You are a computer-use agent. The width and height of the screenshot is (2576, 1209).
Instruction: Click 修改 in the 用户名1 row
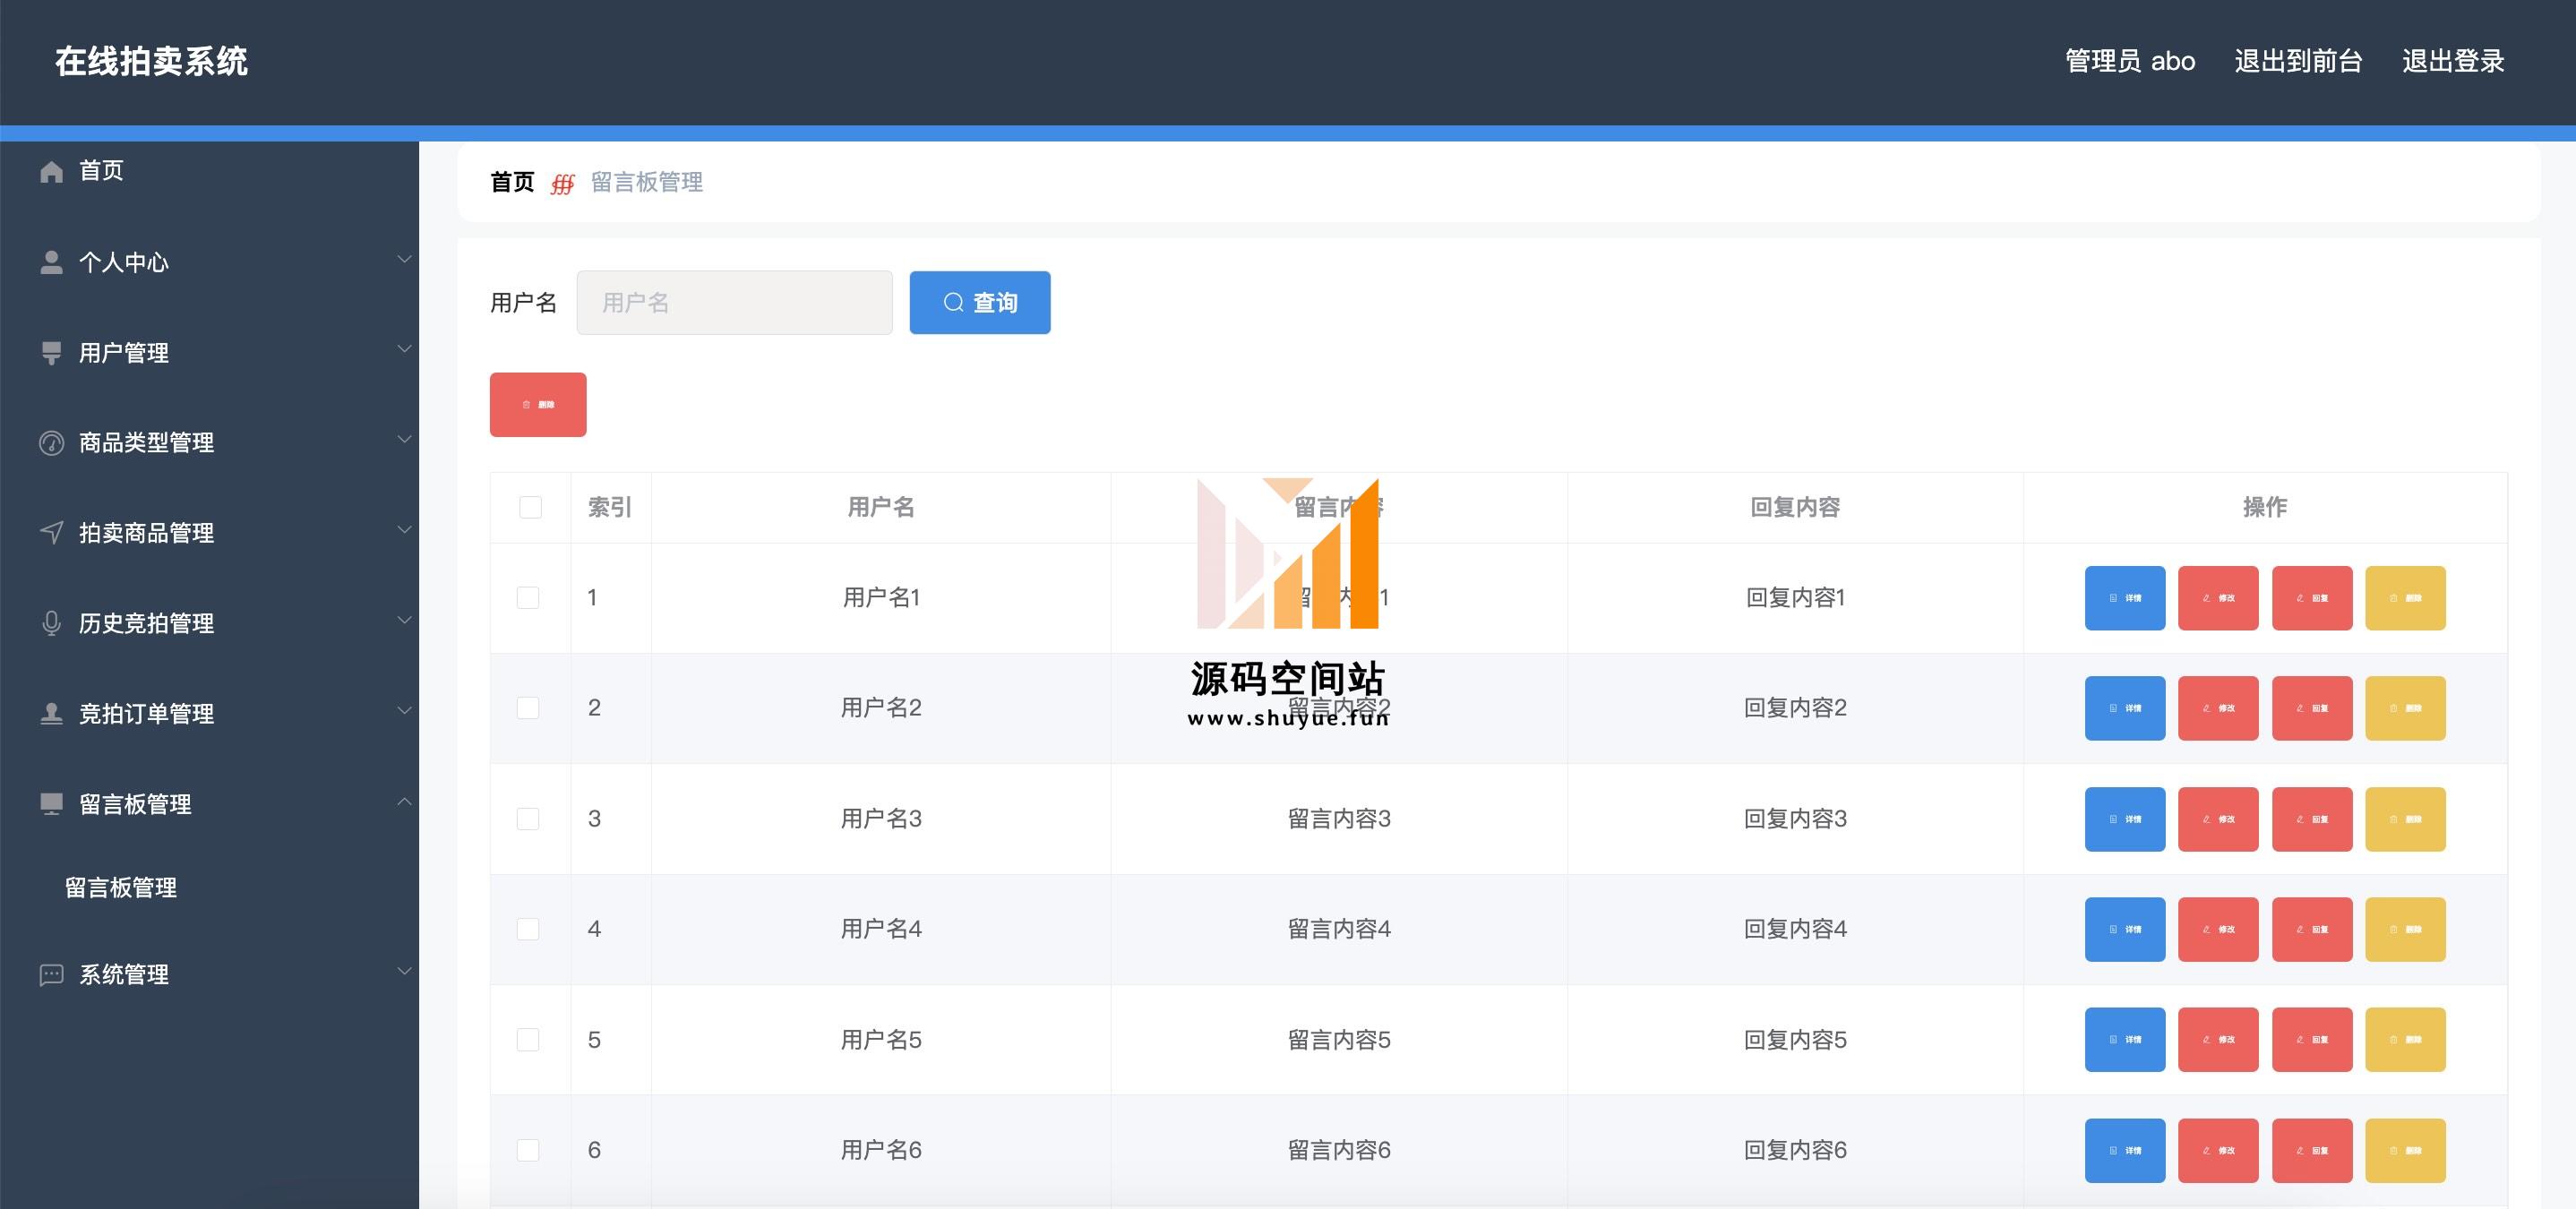(x=2218, y=598)
